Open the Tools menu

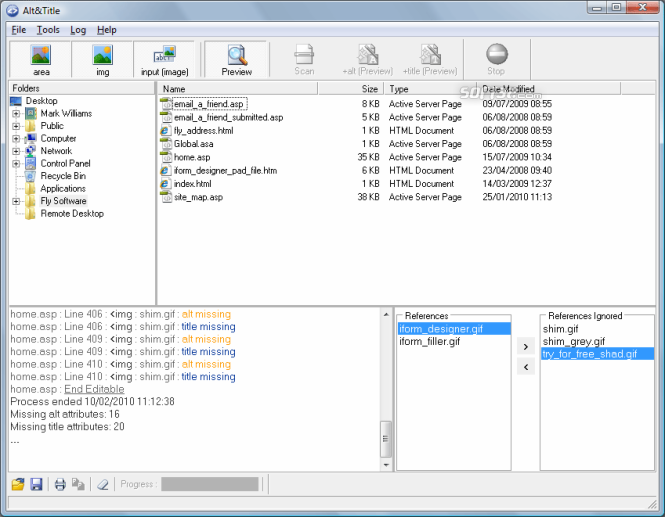(48, 30)
